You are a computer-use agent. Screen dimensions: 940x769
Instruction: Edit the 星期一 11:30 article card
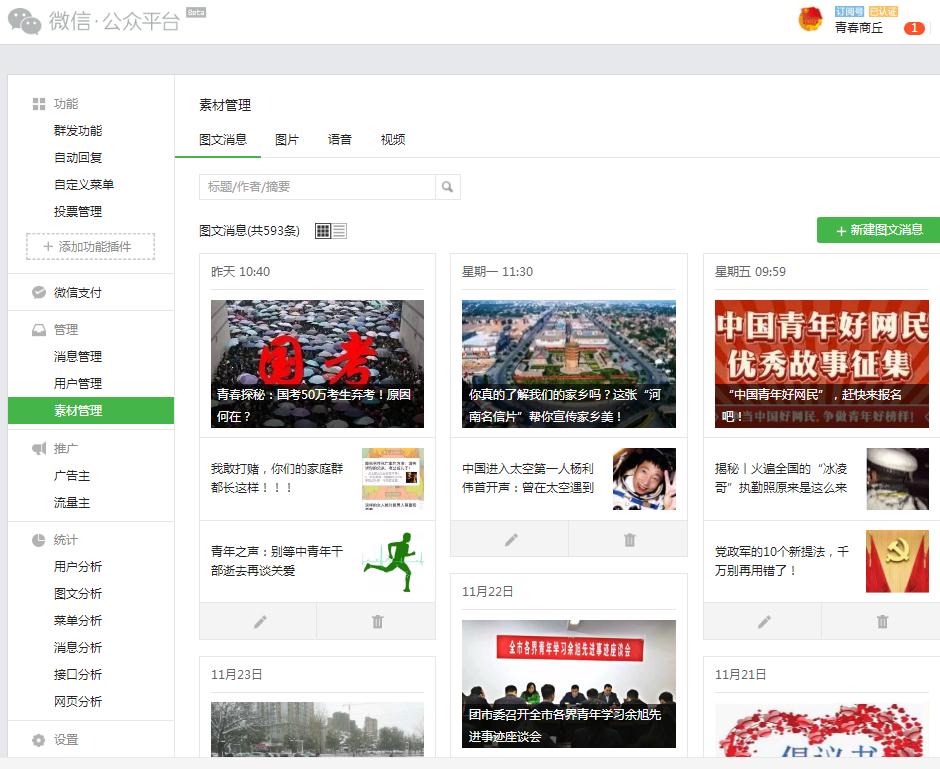click(510, 539)
